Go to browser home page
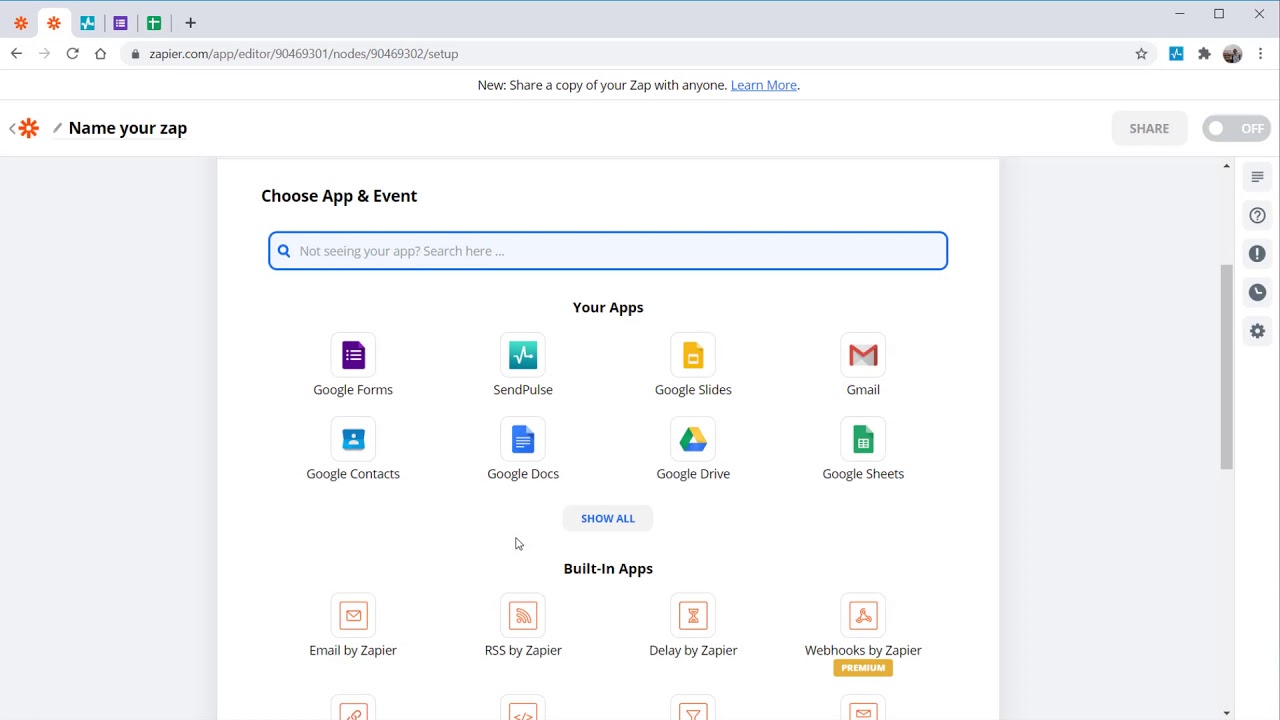This screenshot has width=1280, height=720. pyautogui.click(x=100, y=54)
